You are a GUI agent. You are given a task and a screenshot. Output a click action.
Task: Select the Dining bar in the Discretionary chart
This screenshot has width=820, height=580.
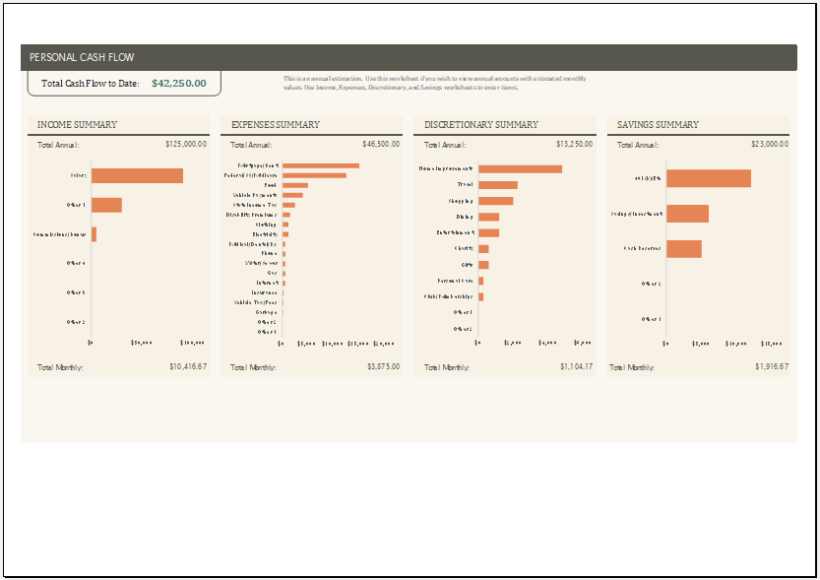(487, 217)
